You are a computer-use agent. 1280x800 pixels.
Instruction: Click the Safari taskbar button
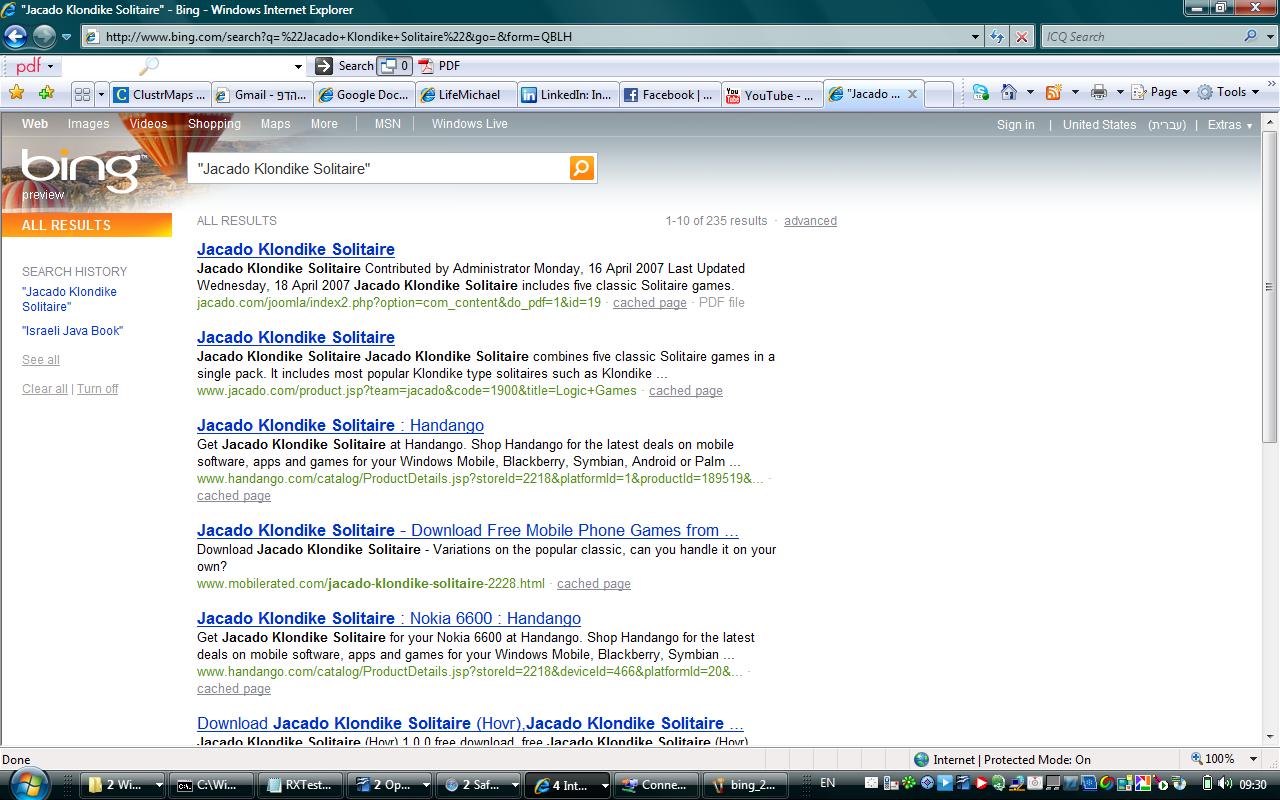(x=480, y=785)
